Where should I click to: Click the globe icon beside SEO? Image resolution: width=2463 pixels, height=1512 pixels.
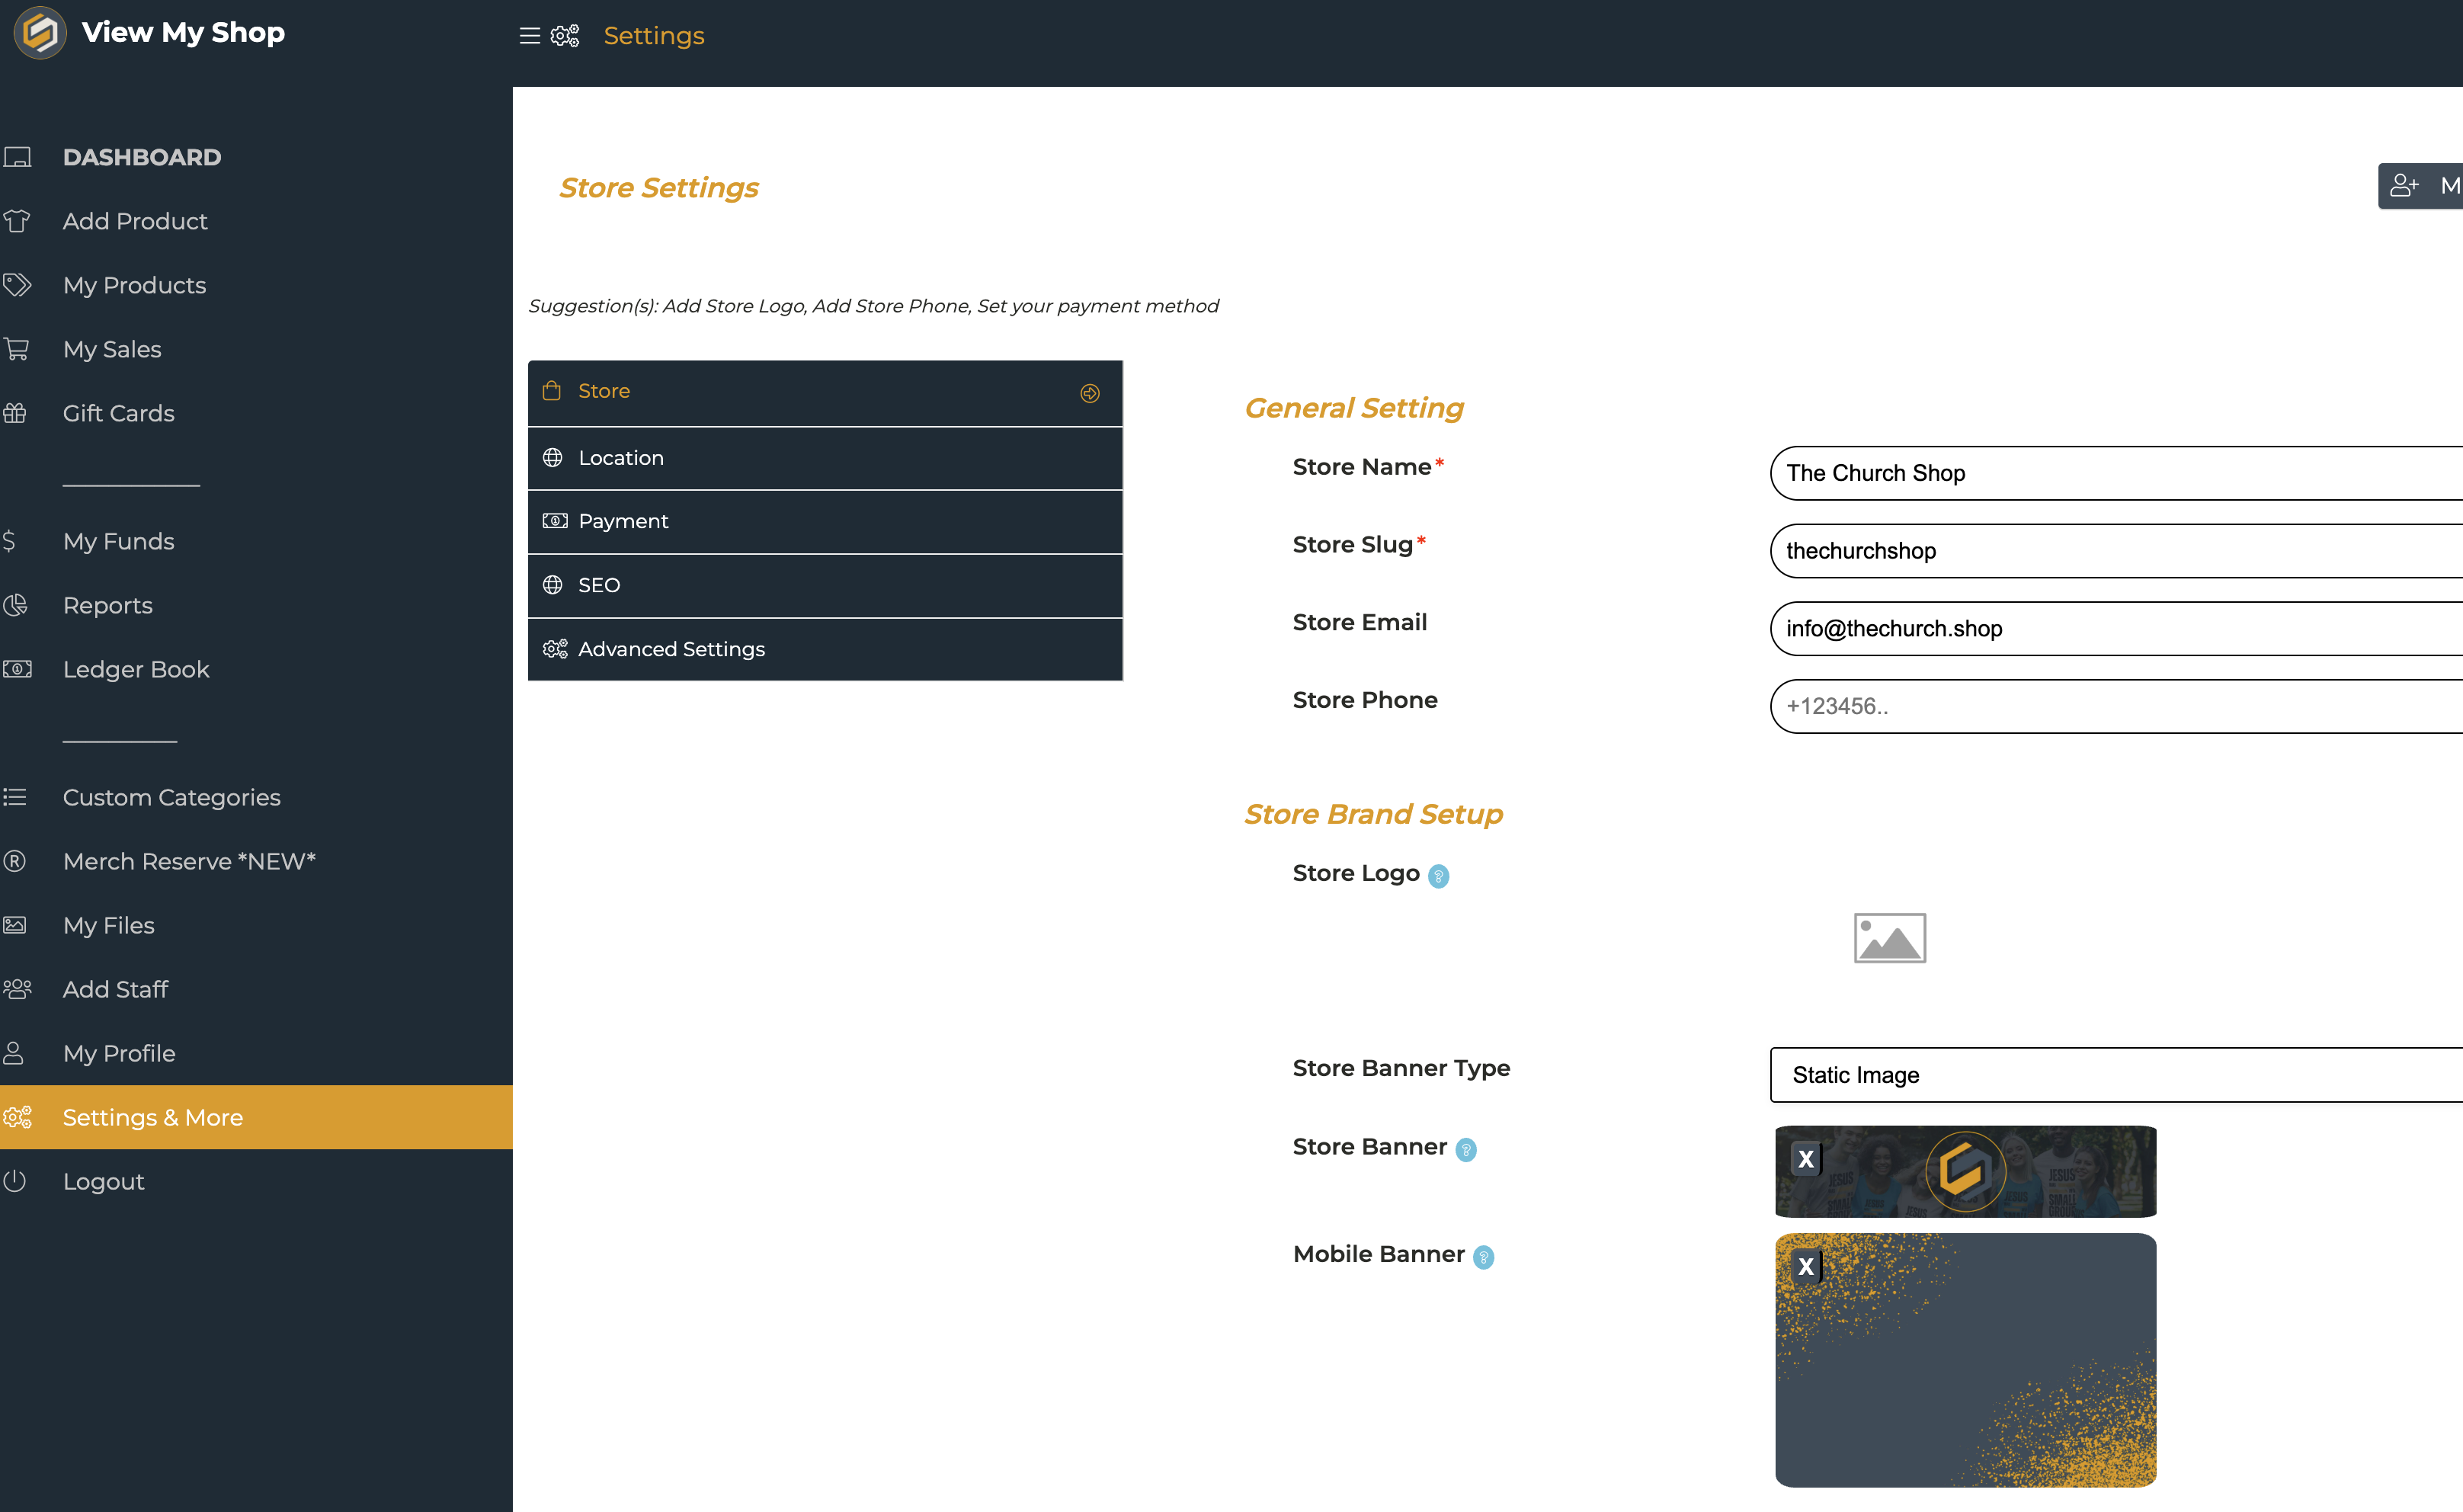pos(553,585)
